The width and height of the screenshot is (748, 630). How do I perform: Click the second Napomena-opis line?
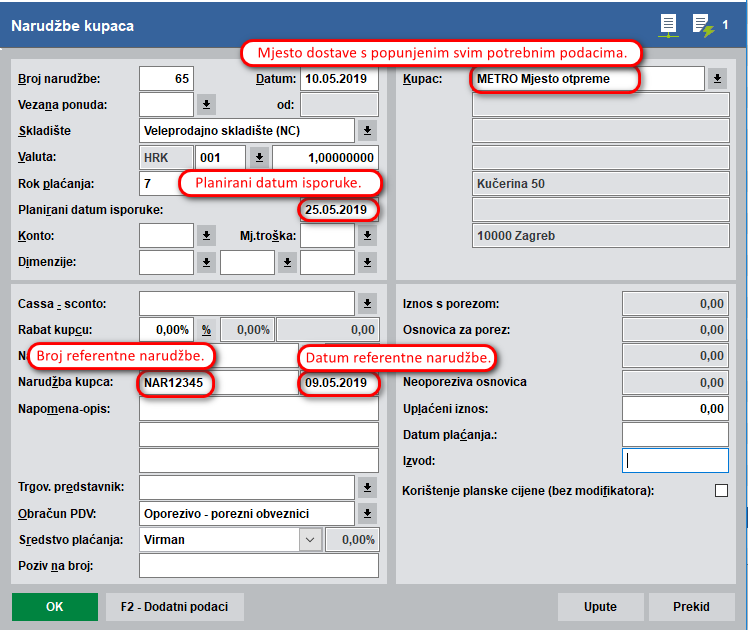pyautogui.click(x=259, y=434)
